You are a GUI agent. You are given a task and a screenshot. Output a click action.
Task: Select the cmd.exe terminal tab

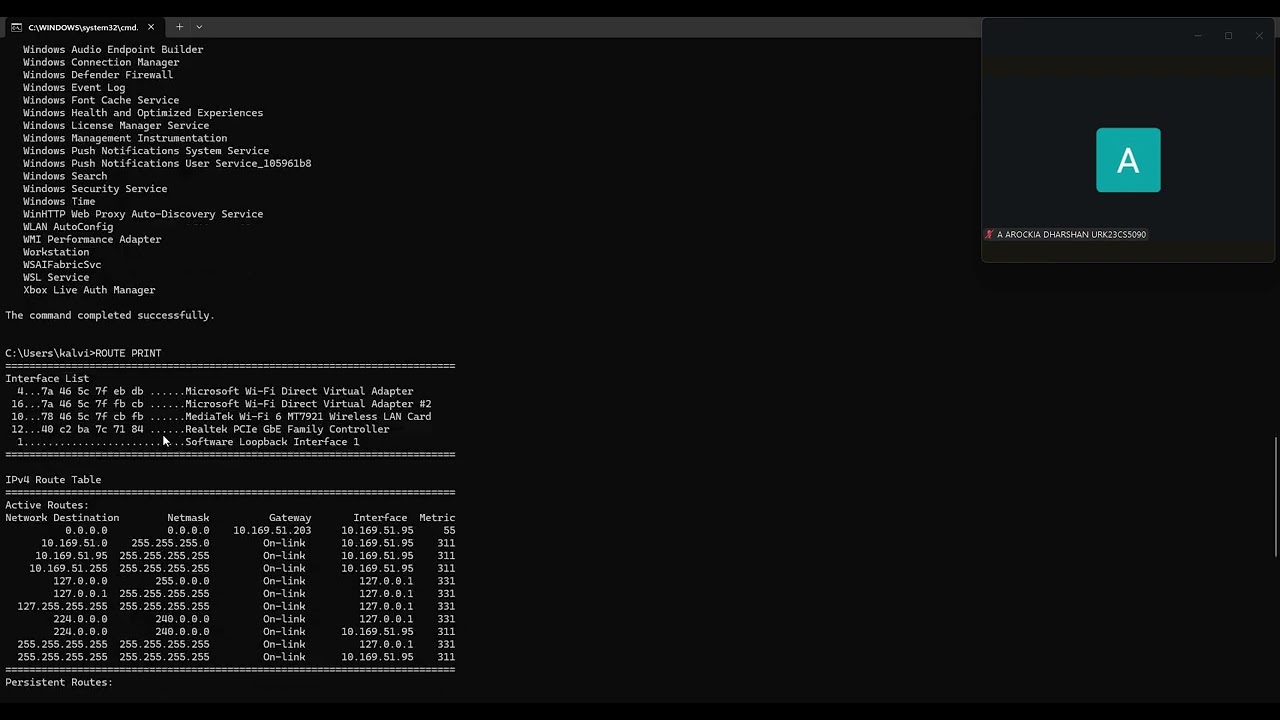coord(84,27)
